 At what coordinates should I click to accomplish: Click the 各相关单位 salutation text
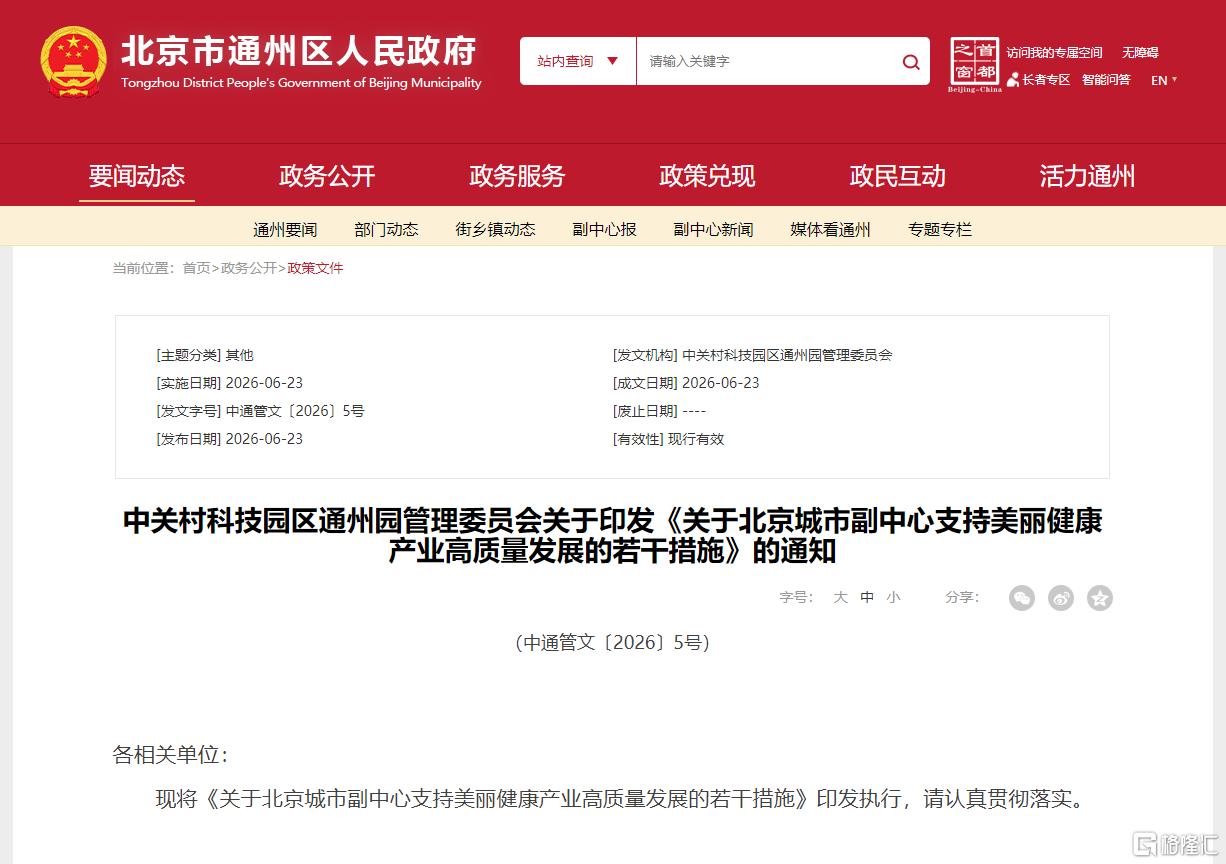pyautogui.click(x=170, y=754)
